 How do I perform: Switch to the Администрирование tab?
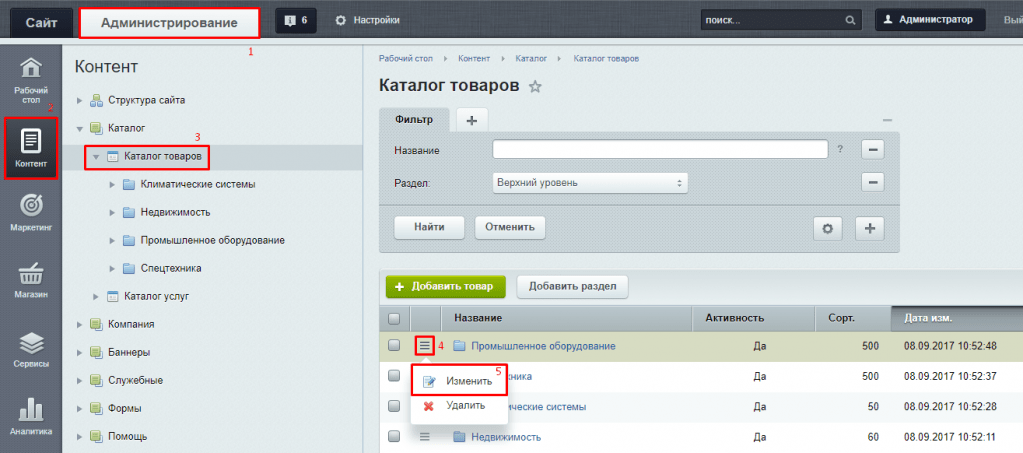tap(168, 21)
